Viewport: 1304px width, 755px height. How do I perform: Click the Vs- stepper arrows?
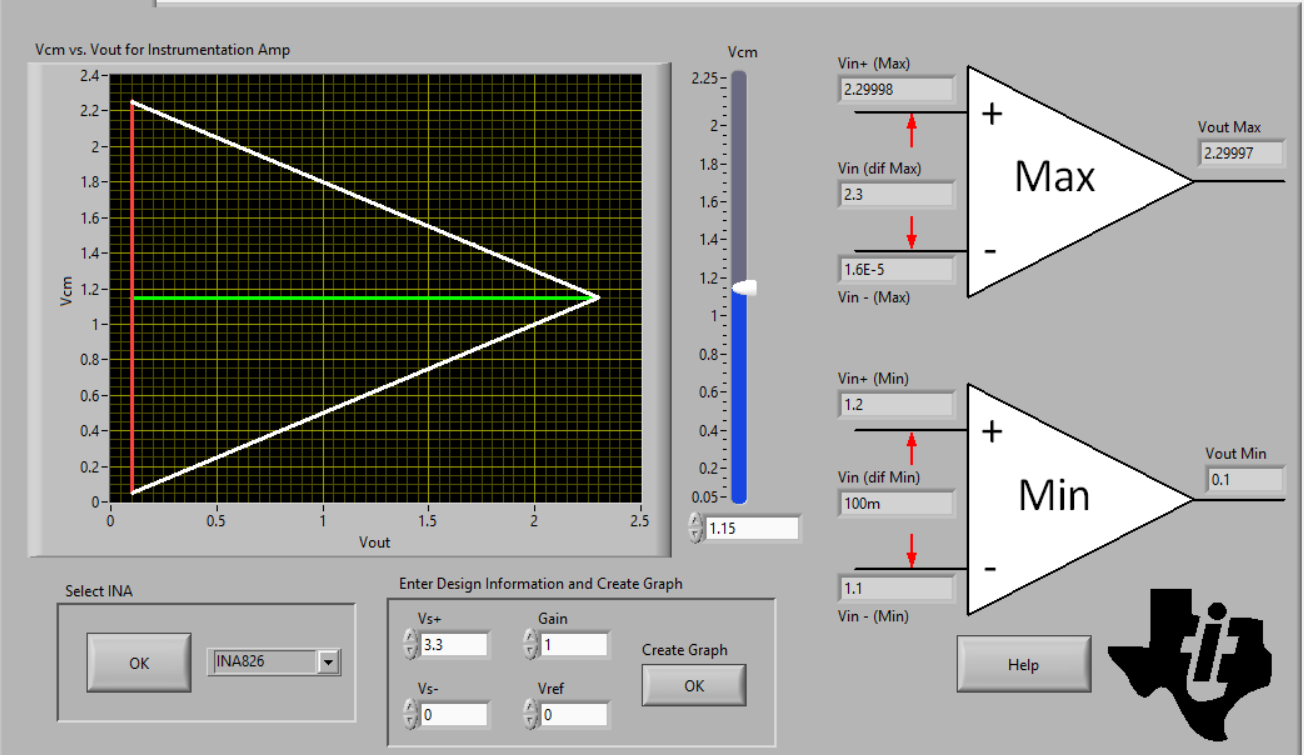410,714
